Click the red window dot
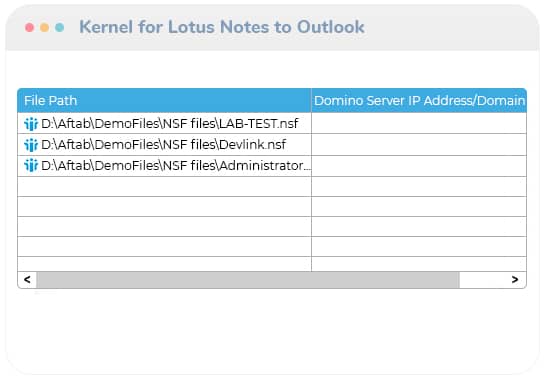This screenshot has height=380, width=545. pyautogui.click(x=30, y=27)
